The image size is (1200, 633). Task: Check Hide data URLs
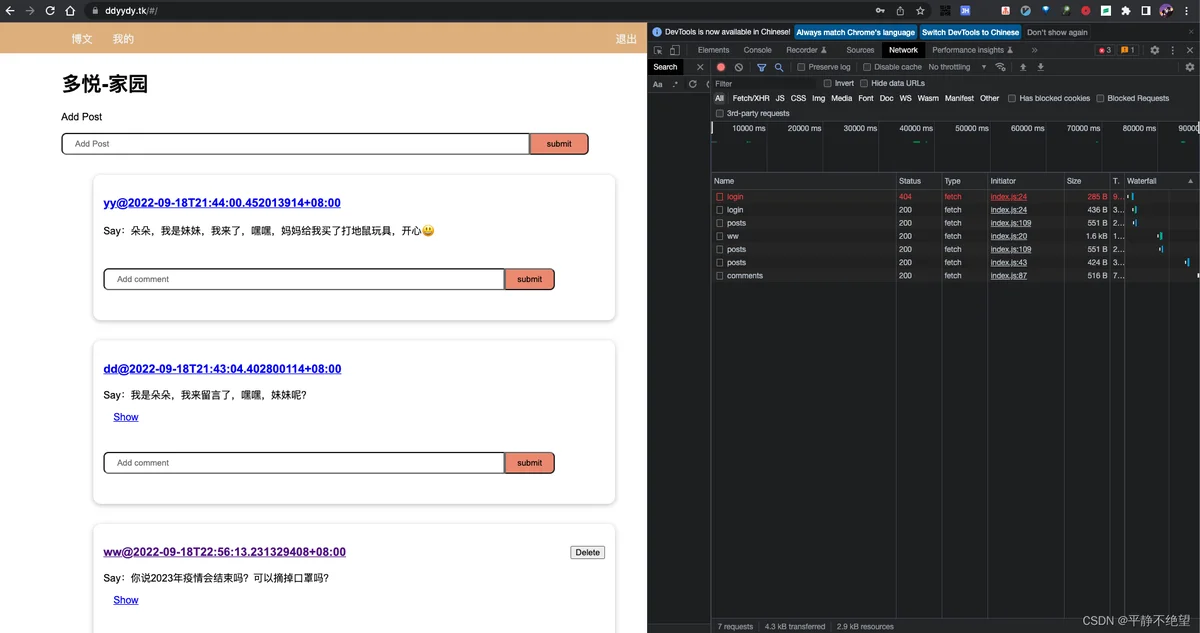(x=864, y=84)
